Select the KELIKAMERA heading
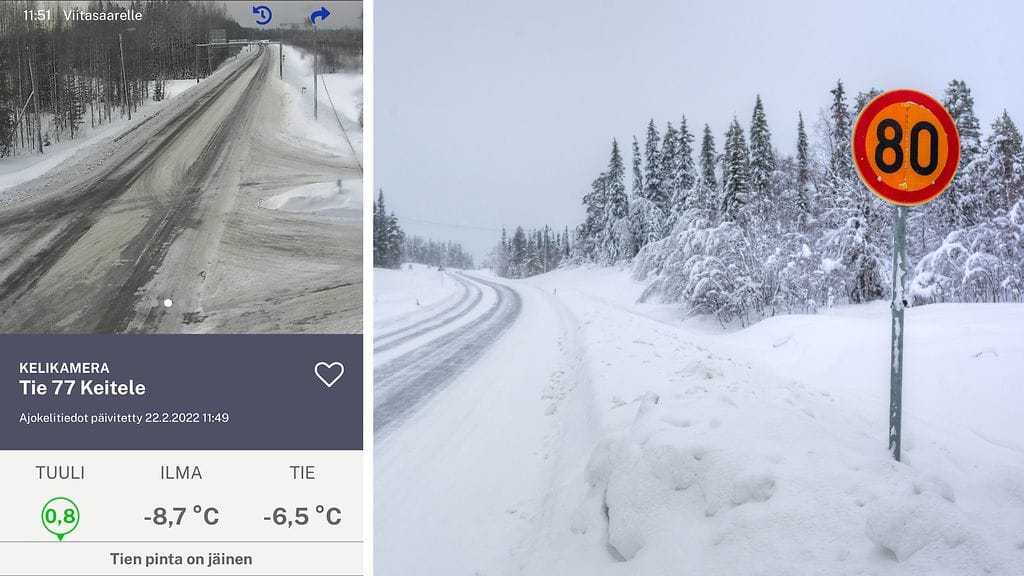 point(64,368)
